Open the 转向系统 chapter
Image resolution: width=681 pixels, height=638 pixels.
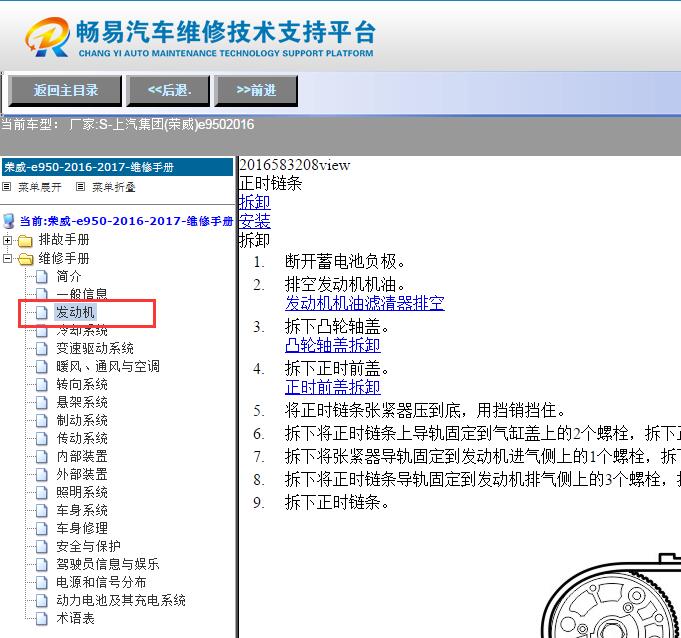coord(82,384)
